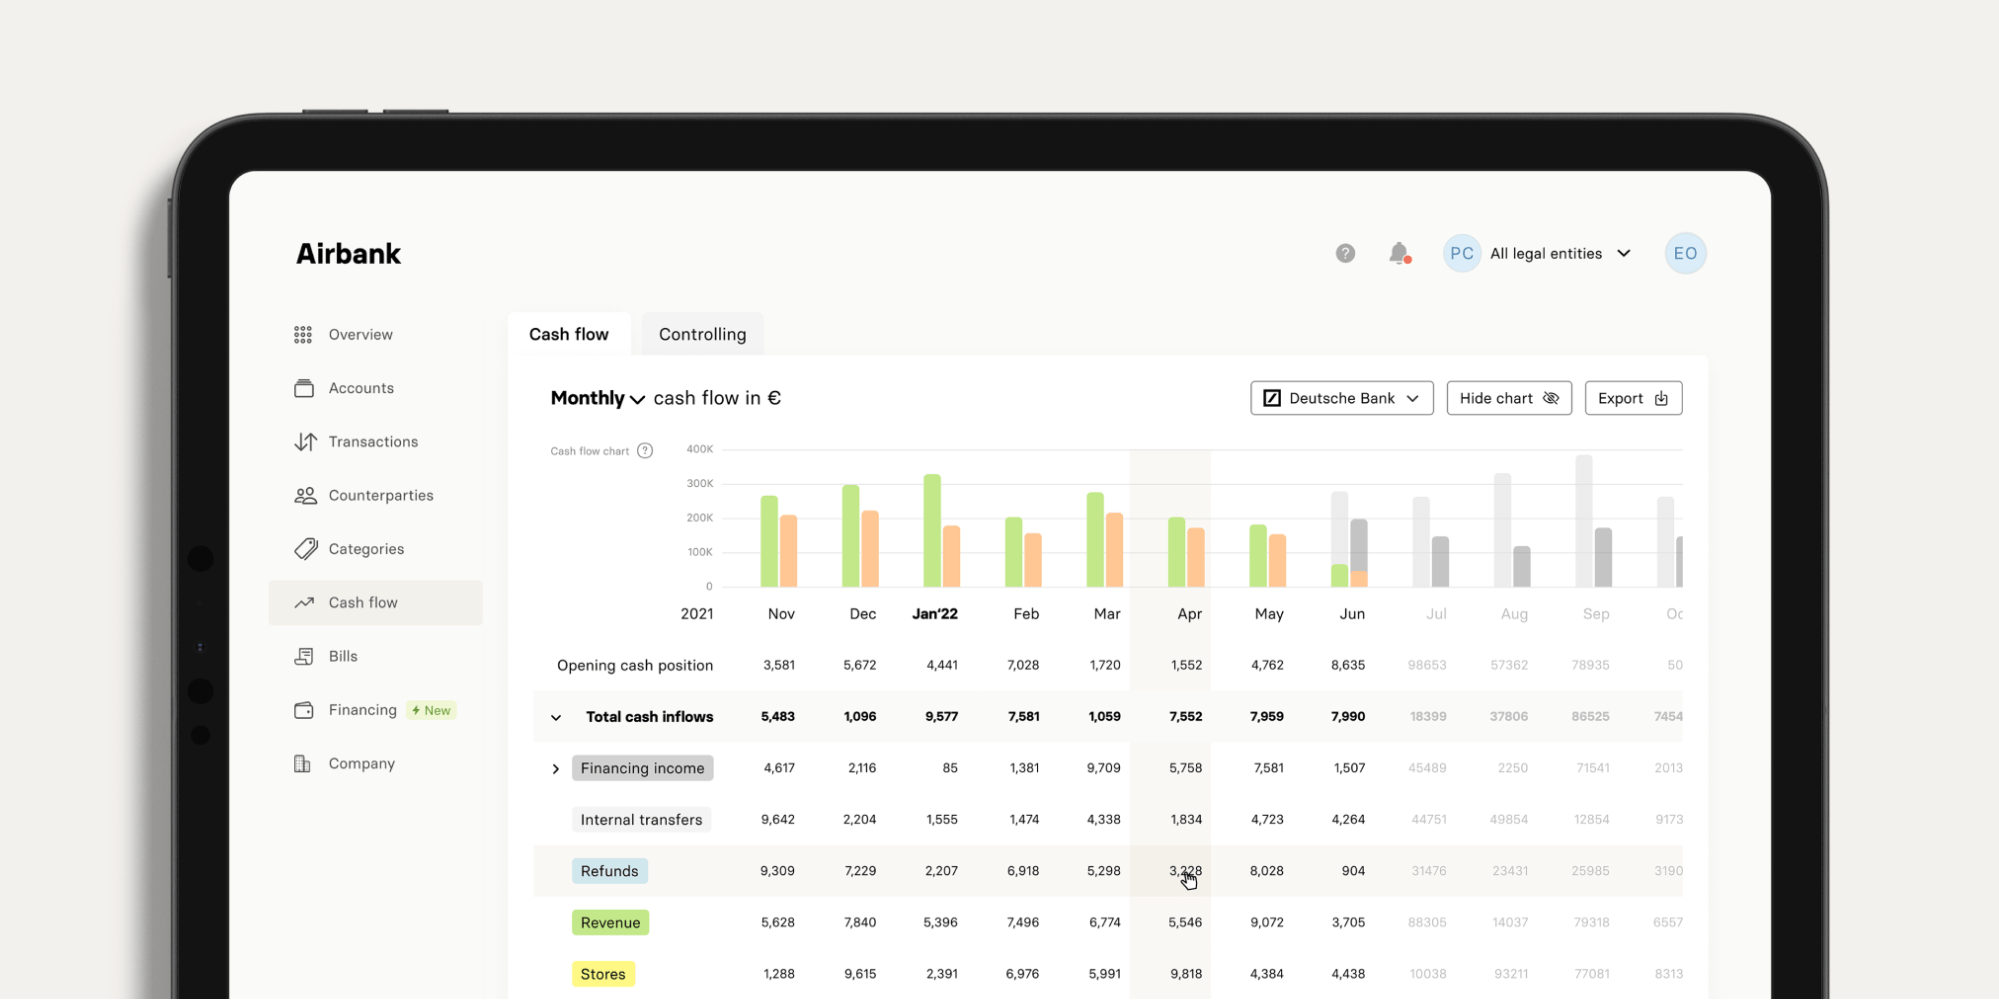The width and height of the screenshot is (1999, 1000).
Task: Open the EO user profile avatar
Action: (1685, 254)
